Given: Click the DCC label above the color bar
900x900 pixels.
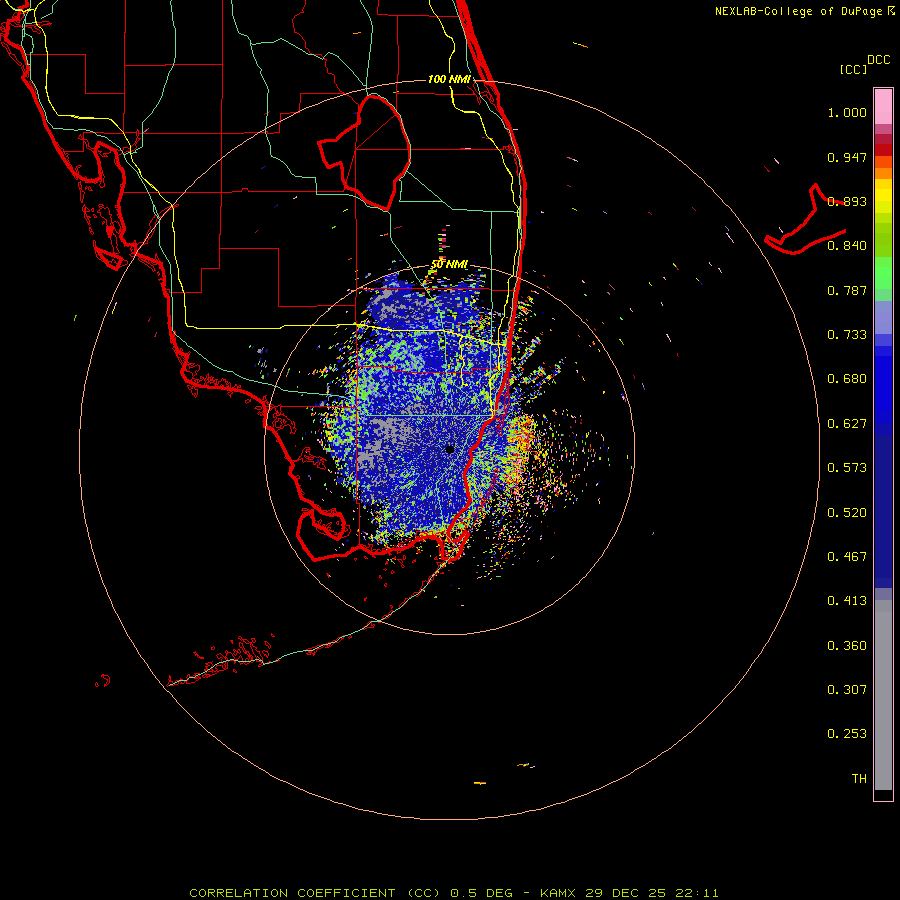Looking at the screenshot, I should pos(878,60).
